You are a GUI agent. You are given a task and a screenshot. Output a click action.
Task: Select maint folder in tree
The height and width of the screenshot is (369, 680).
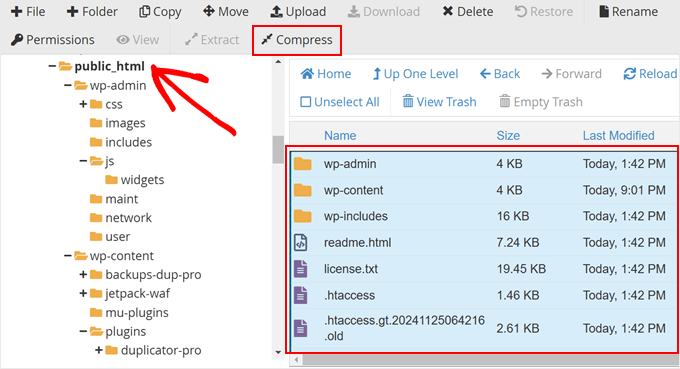pyautogui.click(x=121, y=199)
